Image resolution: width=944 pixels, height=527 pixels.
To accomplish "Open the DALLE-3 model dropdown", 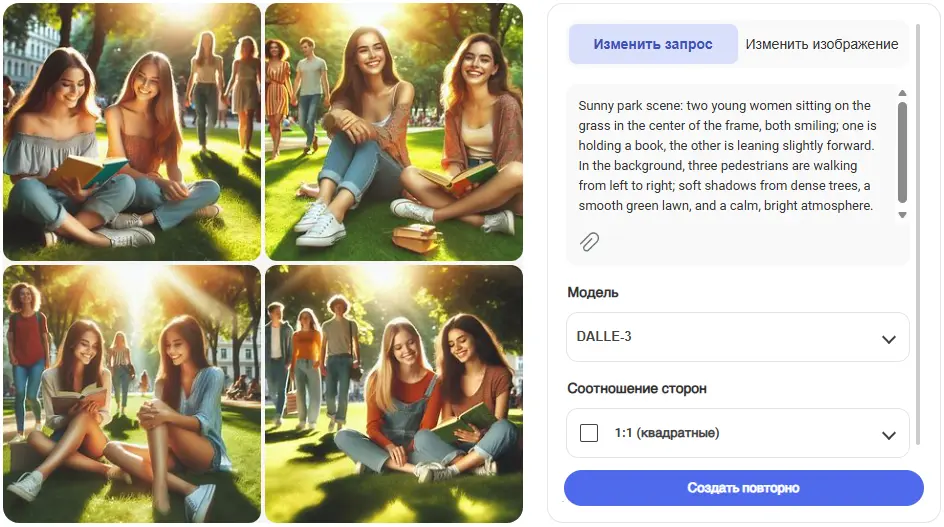I will [738, 337].
